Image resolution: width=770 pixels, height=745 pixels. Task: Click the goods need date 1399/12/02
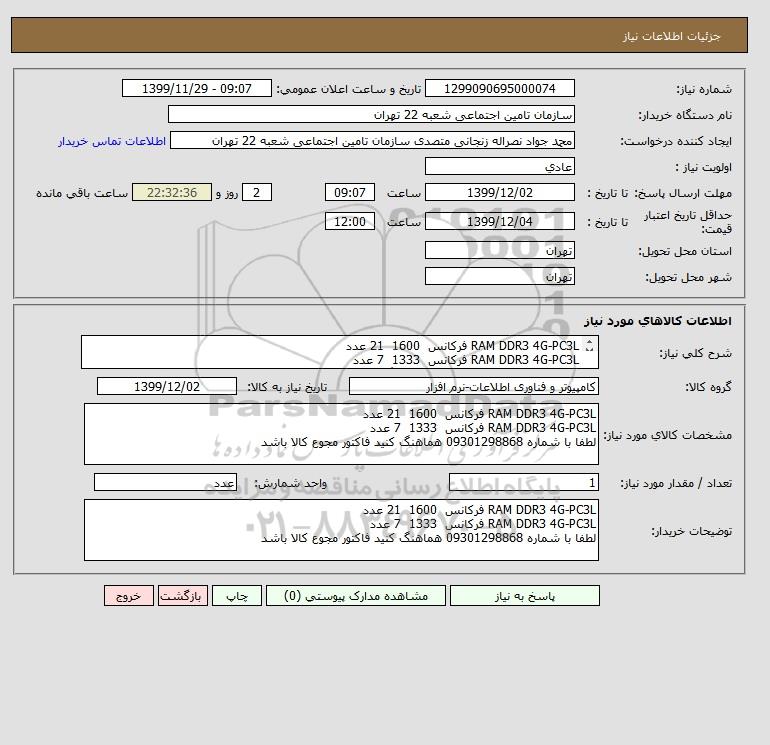[x=167, y=386]
